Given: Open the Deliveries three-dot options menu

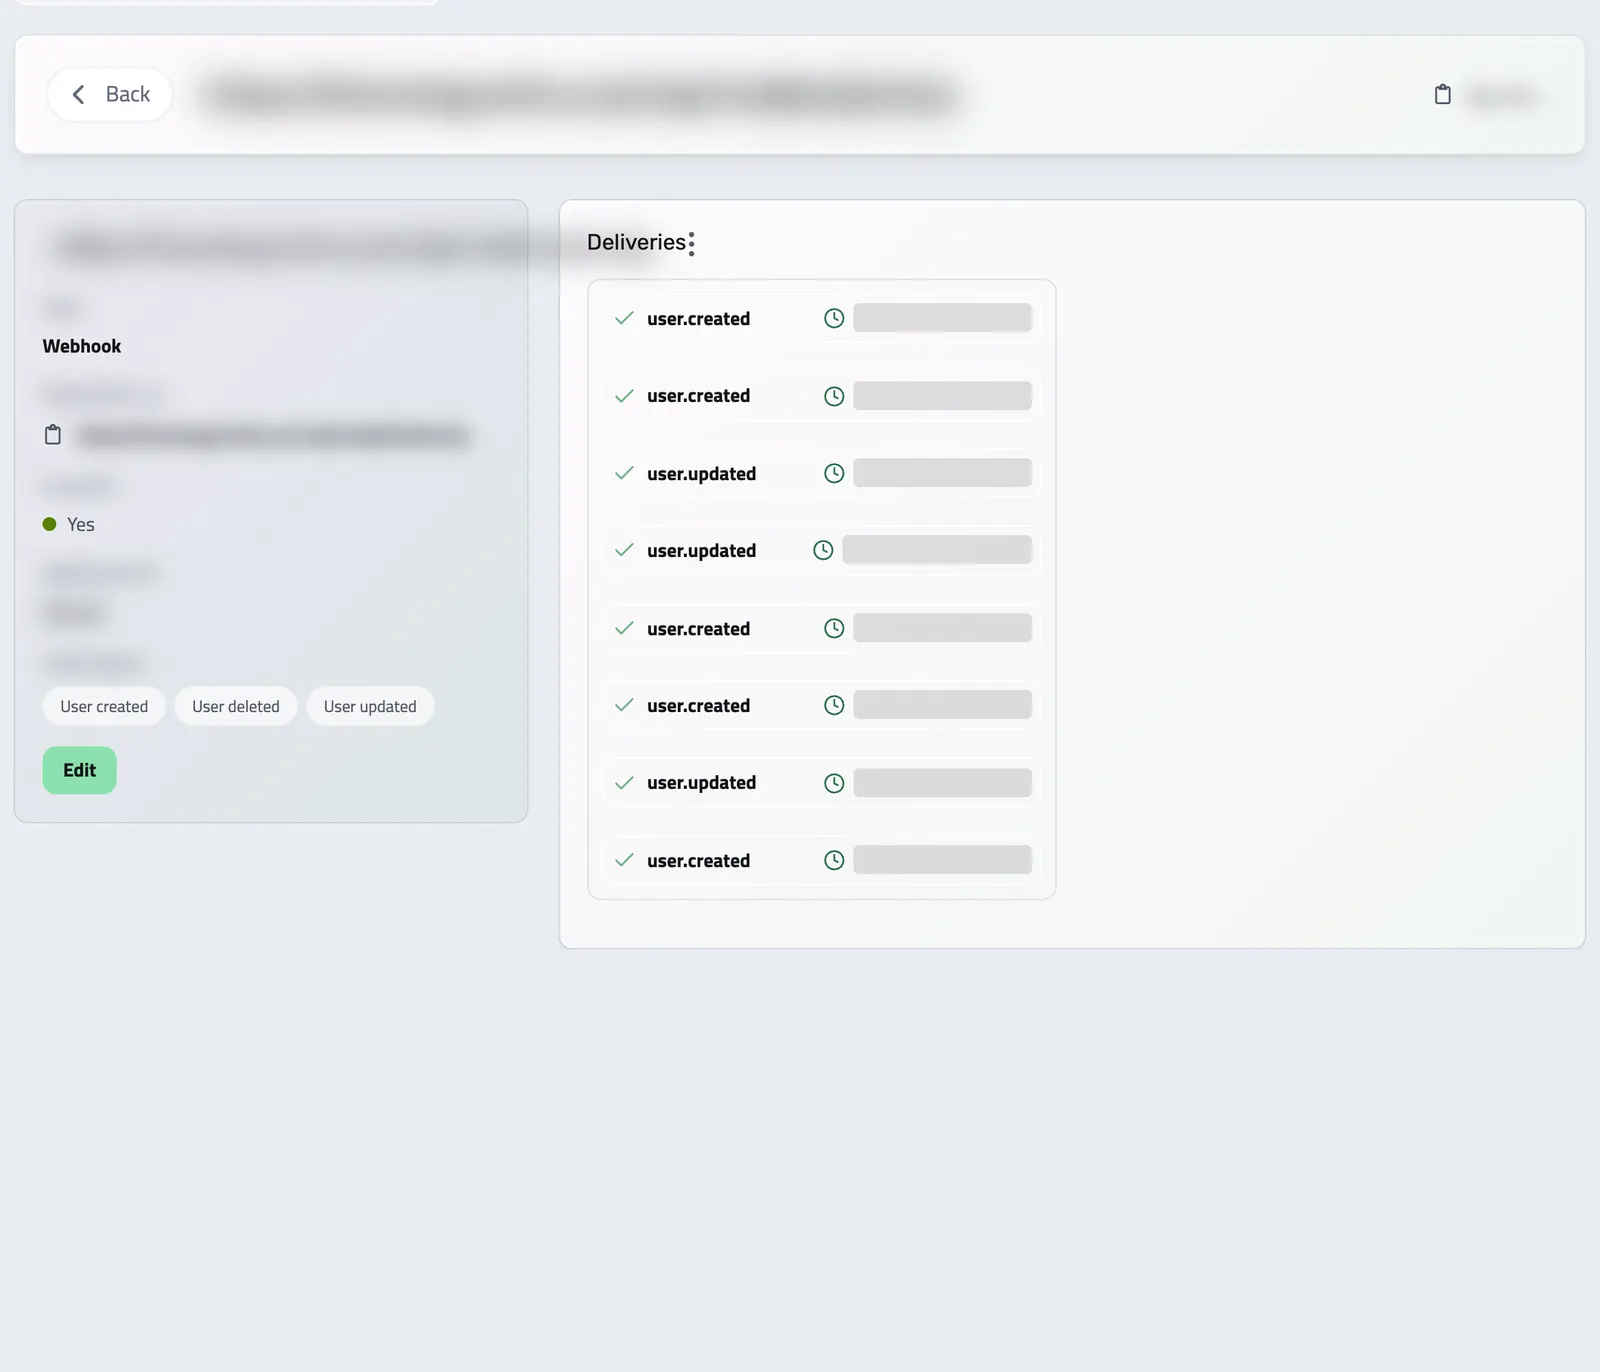Looking at the screenshot, I should [x=691, y=243].
